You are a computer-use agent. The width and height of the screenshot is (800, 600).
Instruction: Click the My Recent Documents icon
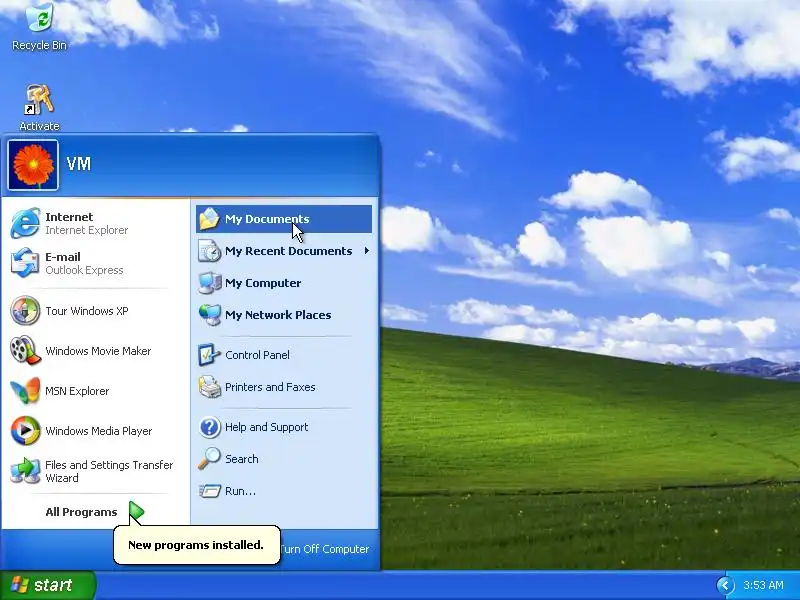[x=209, y=251]
